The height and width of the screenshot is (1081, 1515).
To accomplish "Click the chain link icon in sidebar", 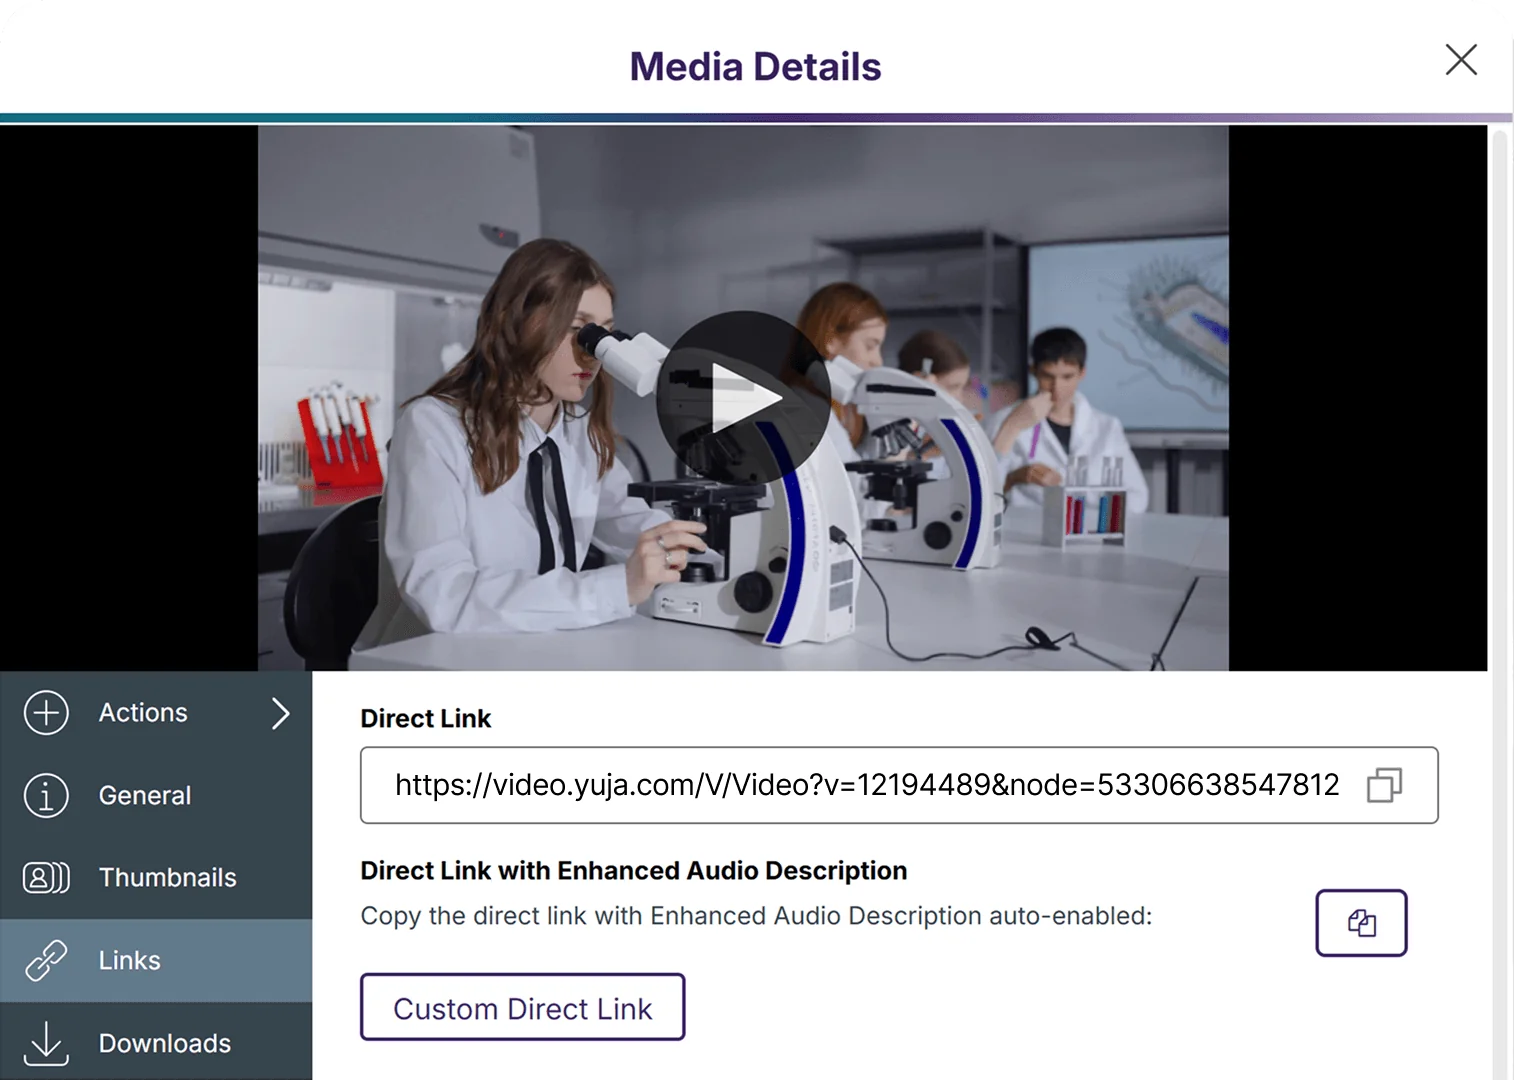I will click(x=46, y=961).
